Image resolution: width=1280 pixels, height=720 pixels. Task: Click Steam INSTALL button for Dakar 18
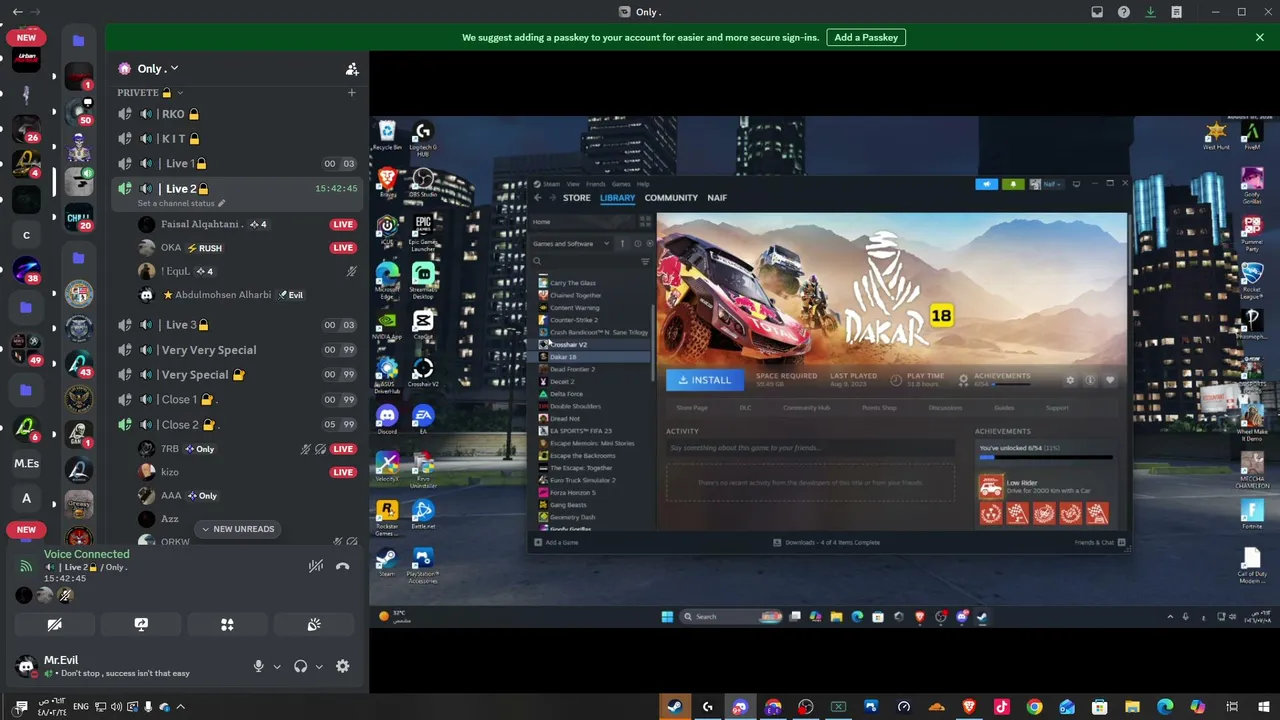[705, 380]
